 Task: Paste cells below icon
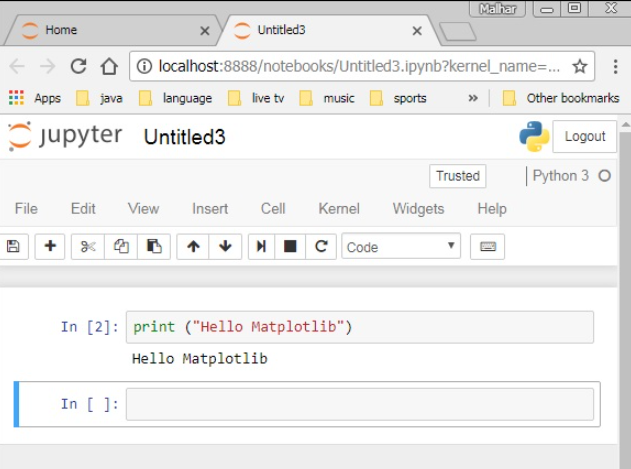[154, 246]
